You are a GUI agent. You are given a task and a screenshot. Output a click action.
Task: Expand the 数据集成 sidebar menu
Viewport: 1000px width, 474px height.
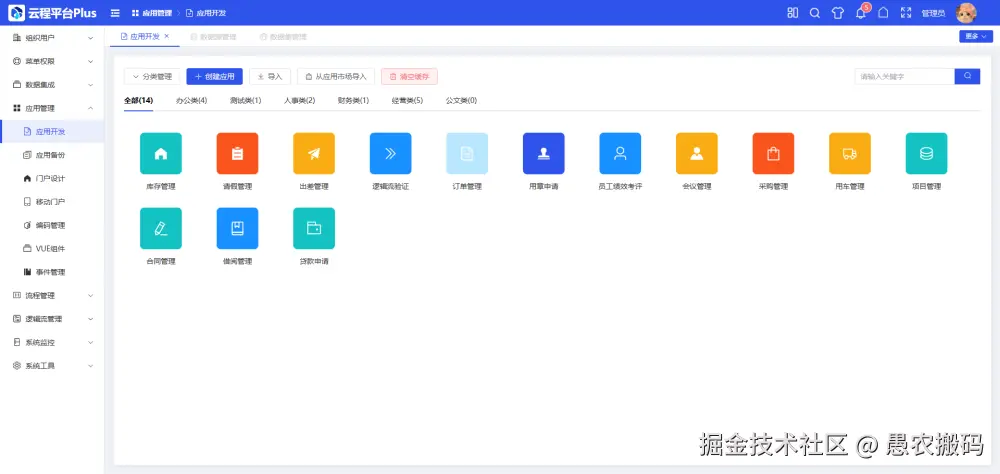pos(52,85)
